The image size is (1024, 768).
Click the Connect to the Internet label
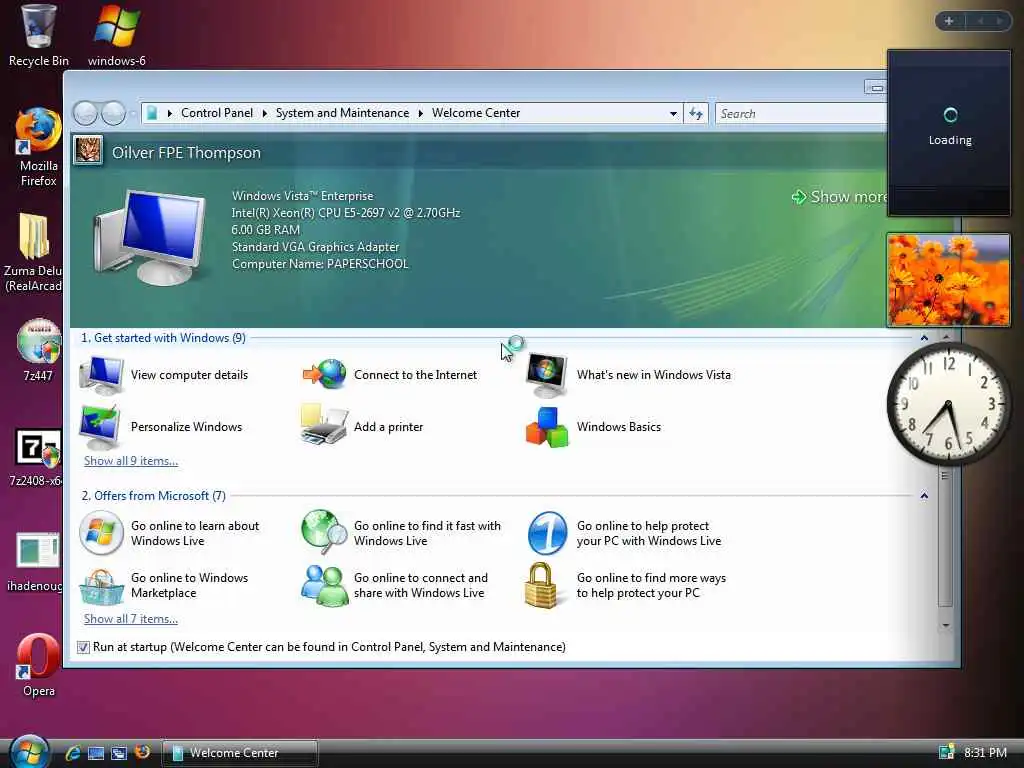415,375
